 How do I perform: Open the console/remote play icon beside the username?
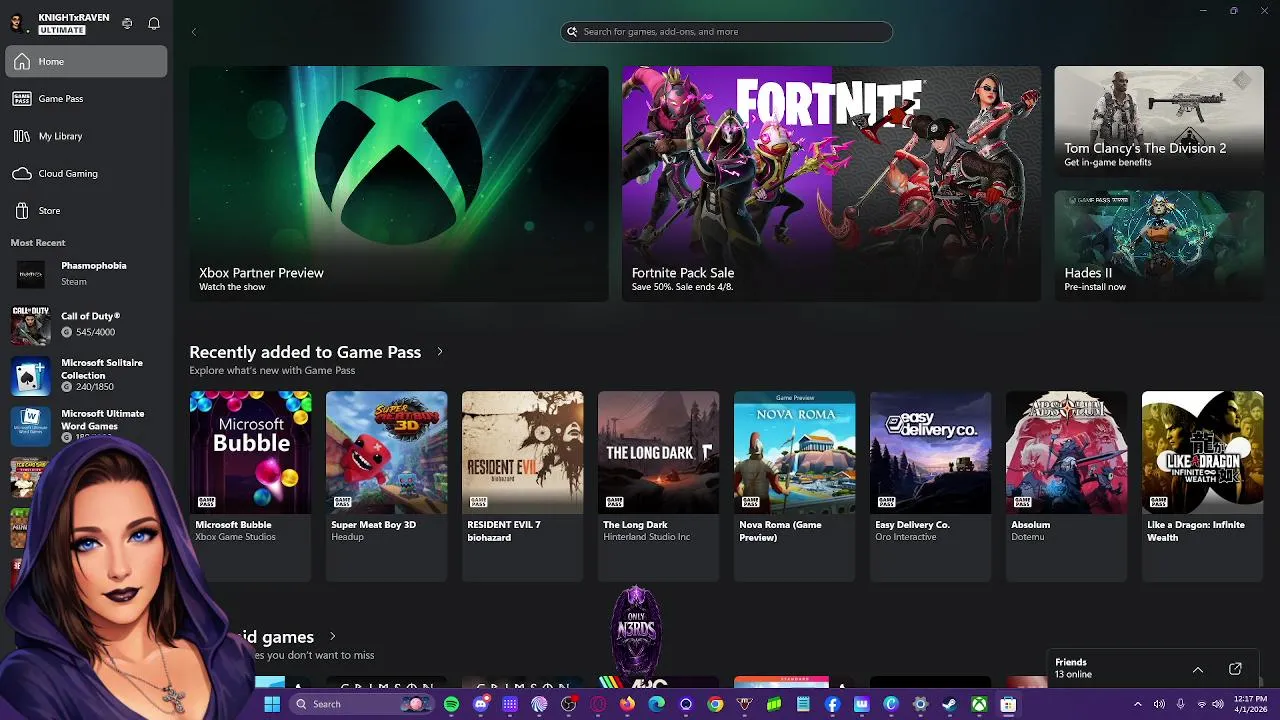click(x=127, y=23)
